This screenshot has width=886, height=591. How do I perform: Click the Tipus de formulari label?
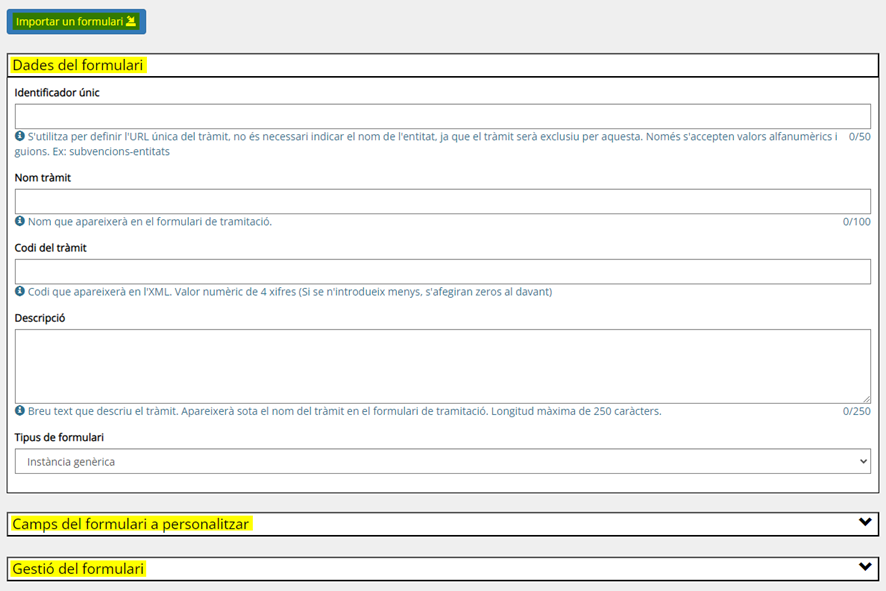click(x=59, y=437)
